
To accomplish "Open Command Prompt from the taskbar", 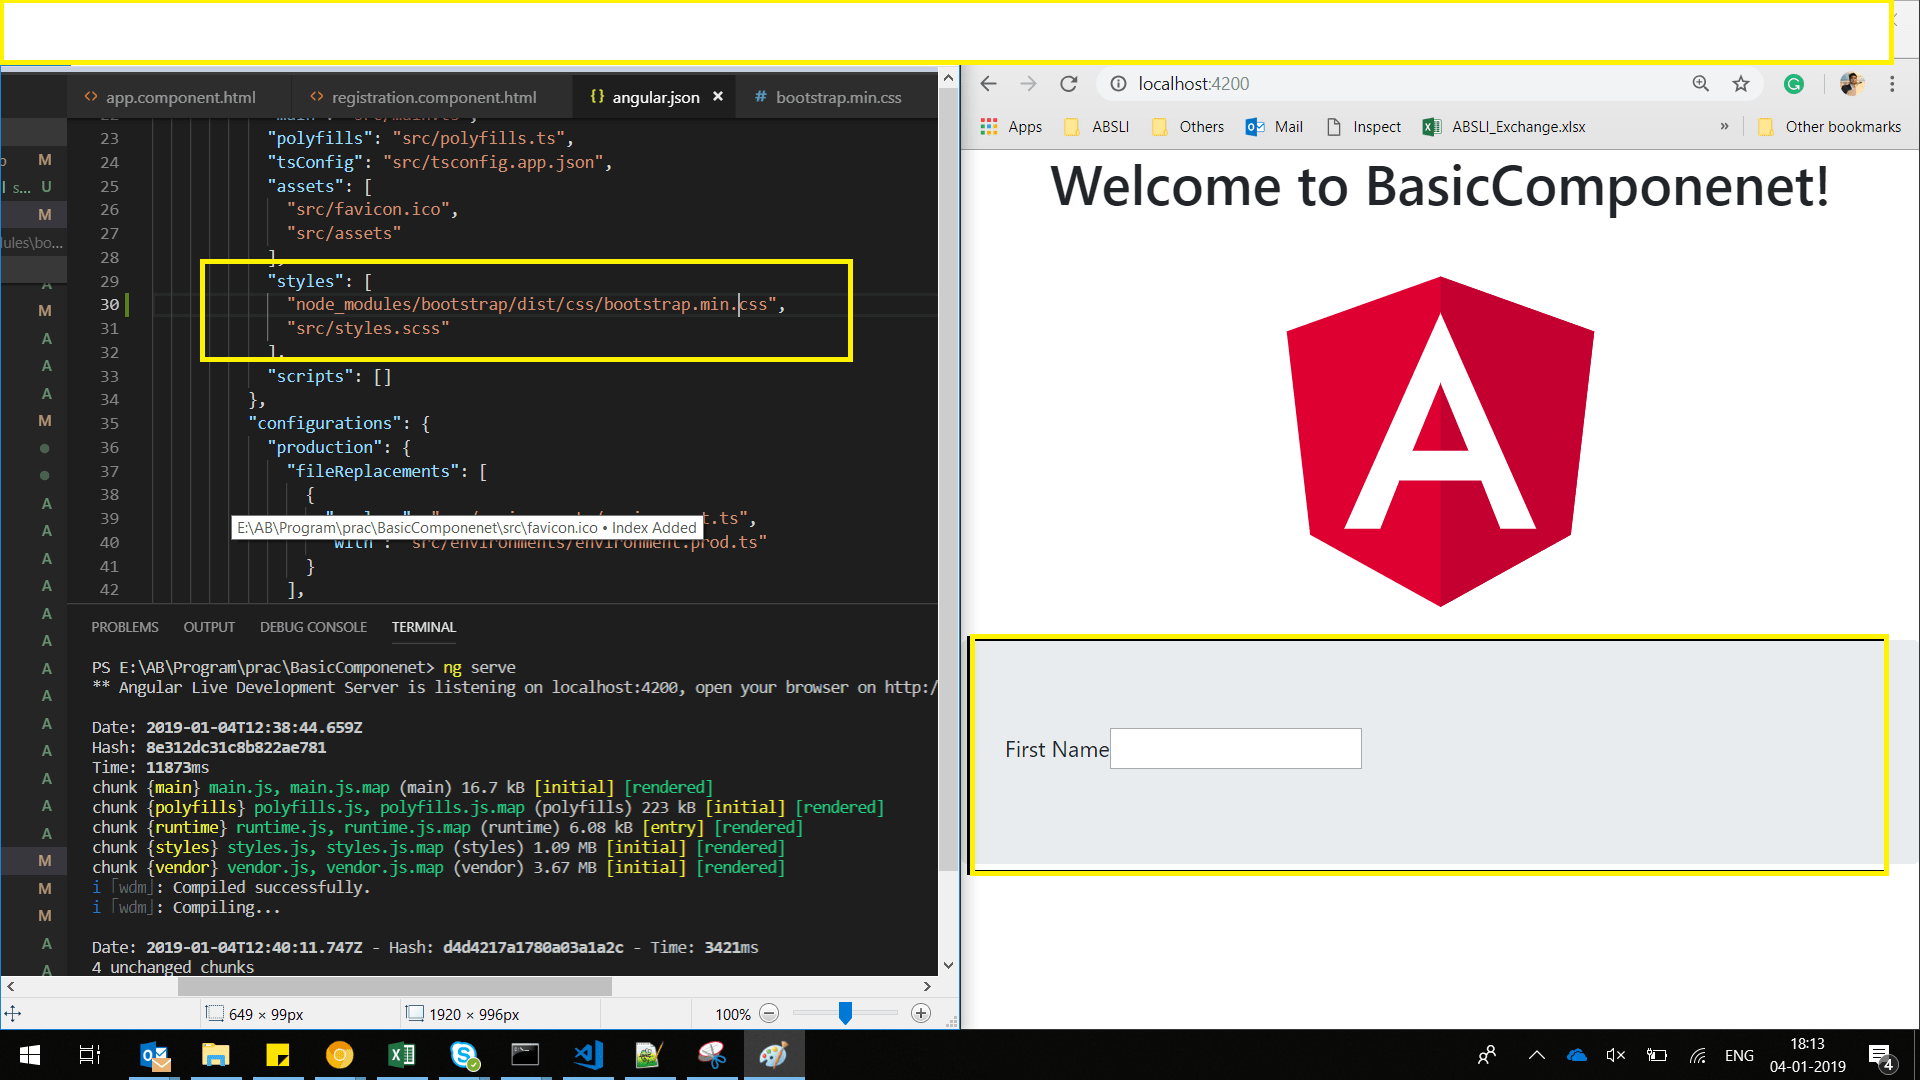I will click(x=525, y=1055).
